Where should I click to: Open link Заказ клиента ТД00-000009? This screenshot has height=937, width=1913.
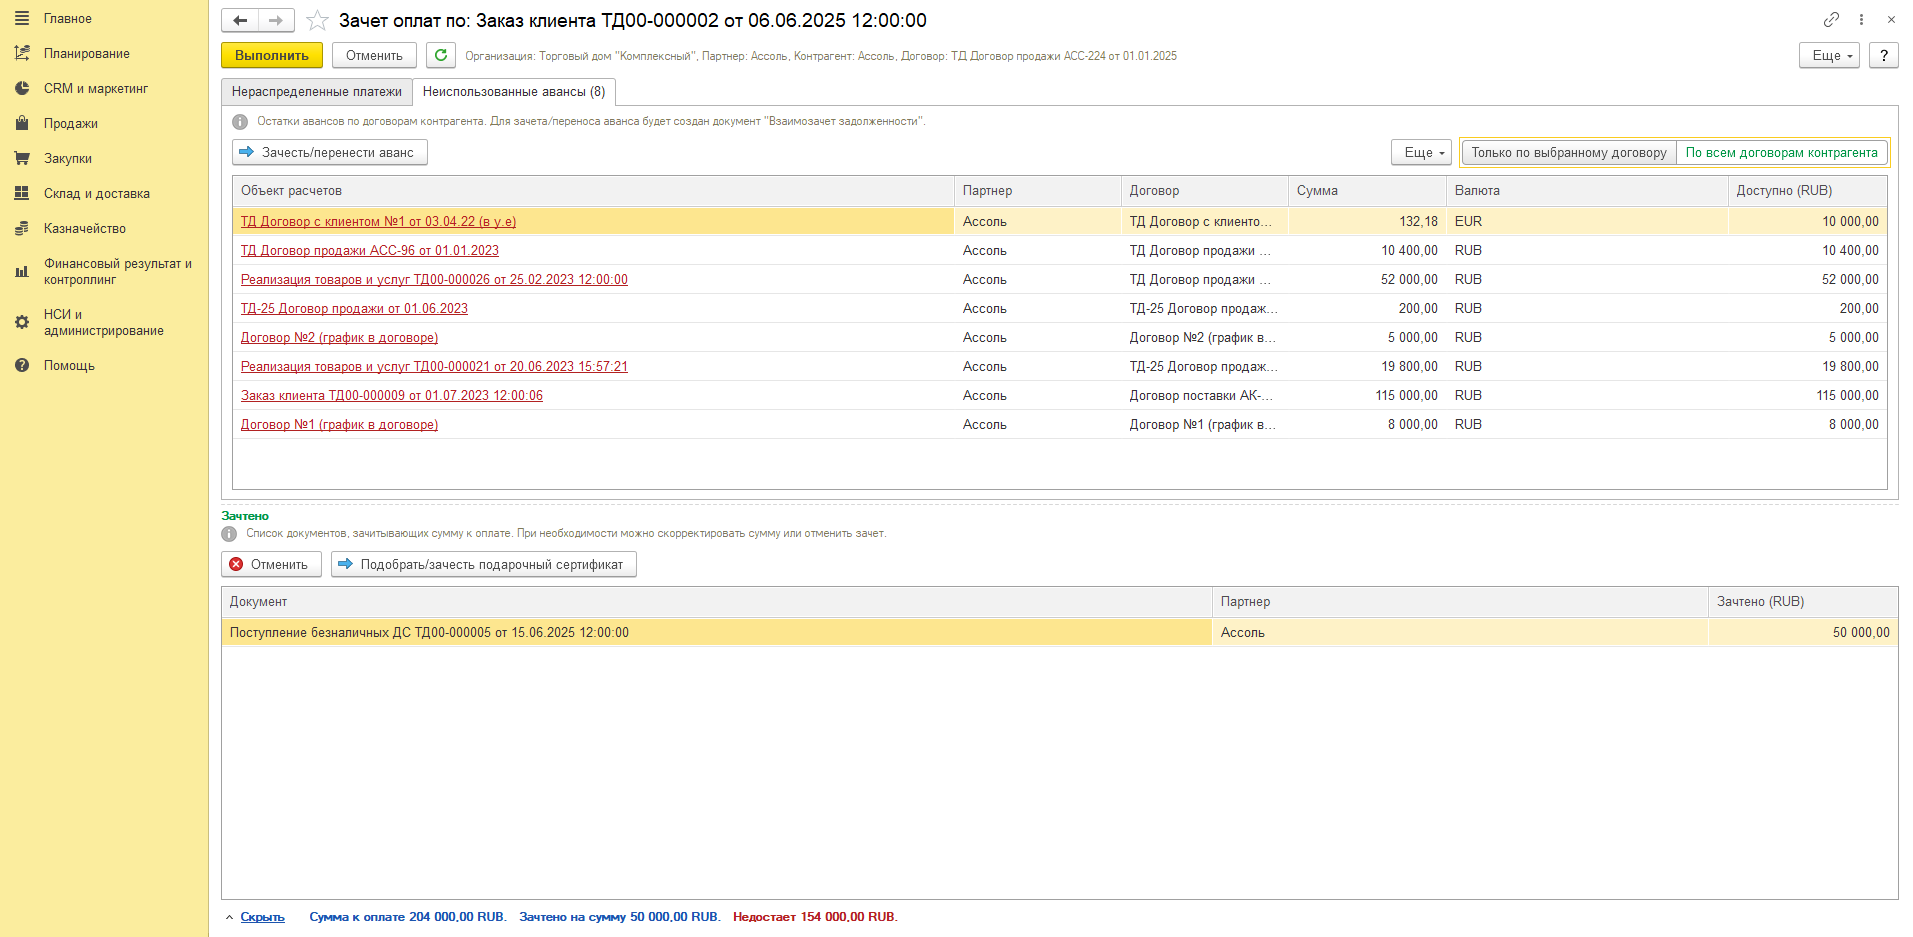coord(392,396)
